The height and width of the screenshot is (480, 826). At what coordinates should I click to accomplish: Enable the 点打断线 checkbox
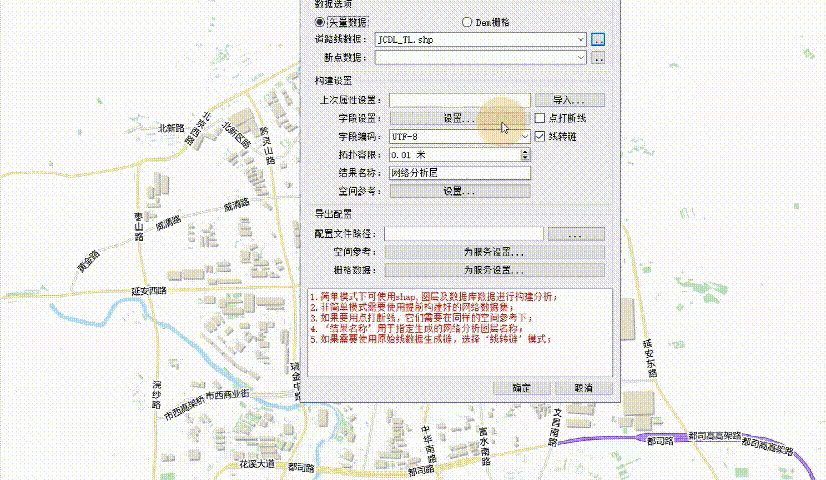[541, 118]
